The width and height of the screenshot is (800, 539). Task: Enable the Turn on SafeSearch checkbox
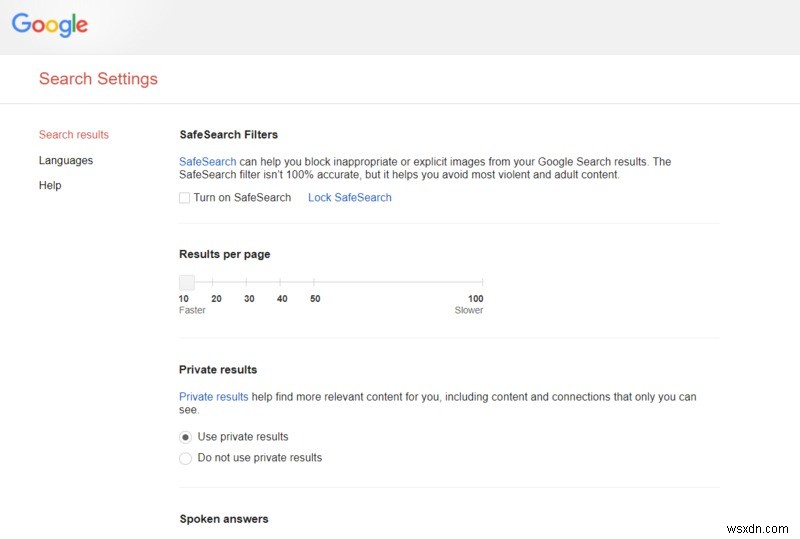(184, 198)
